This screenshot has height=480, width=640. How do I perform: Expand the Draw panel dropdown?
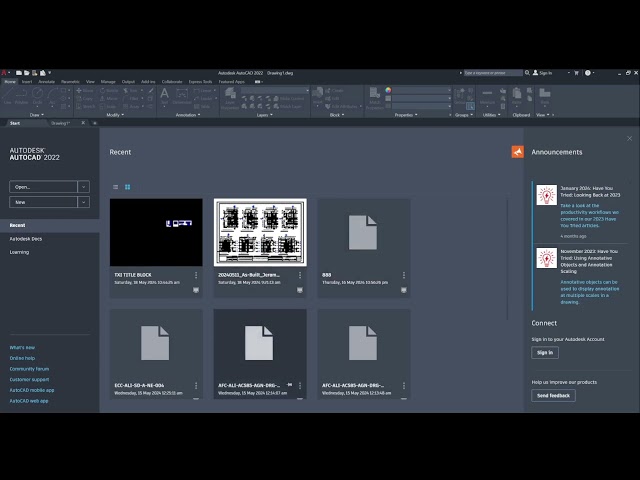coord(37,115)
